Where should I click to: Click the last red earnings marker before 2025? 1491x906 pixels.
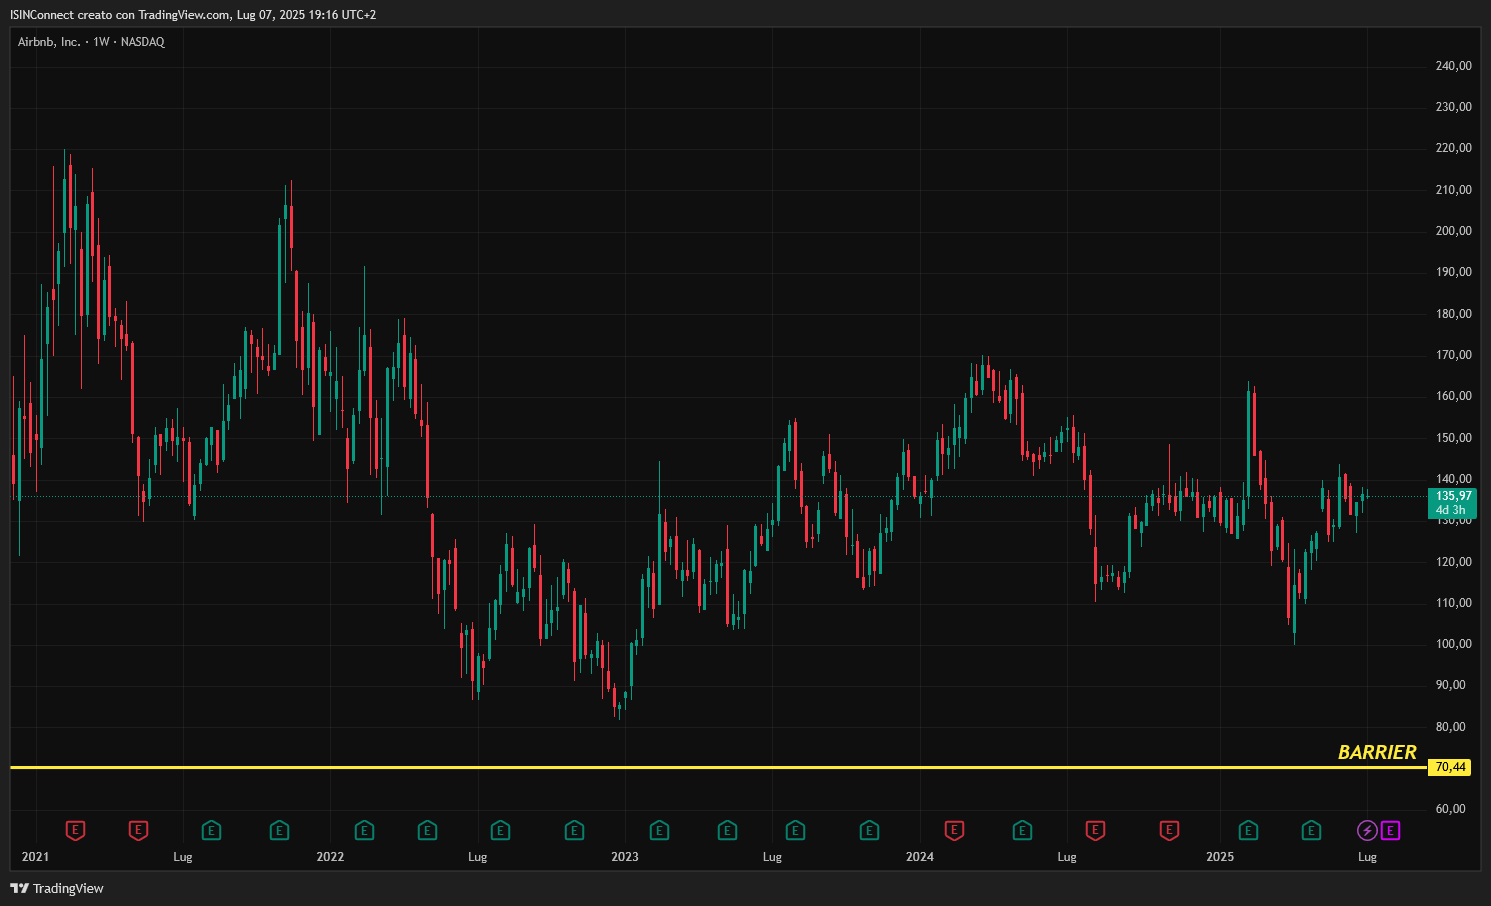point(1169,830)
